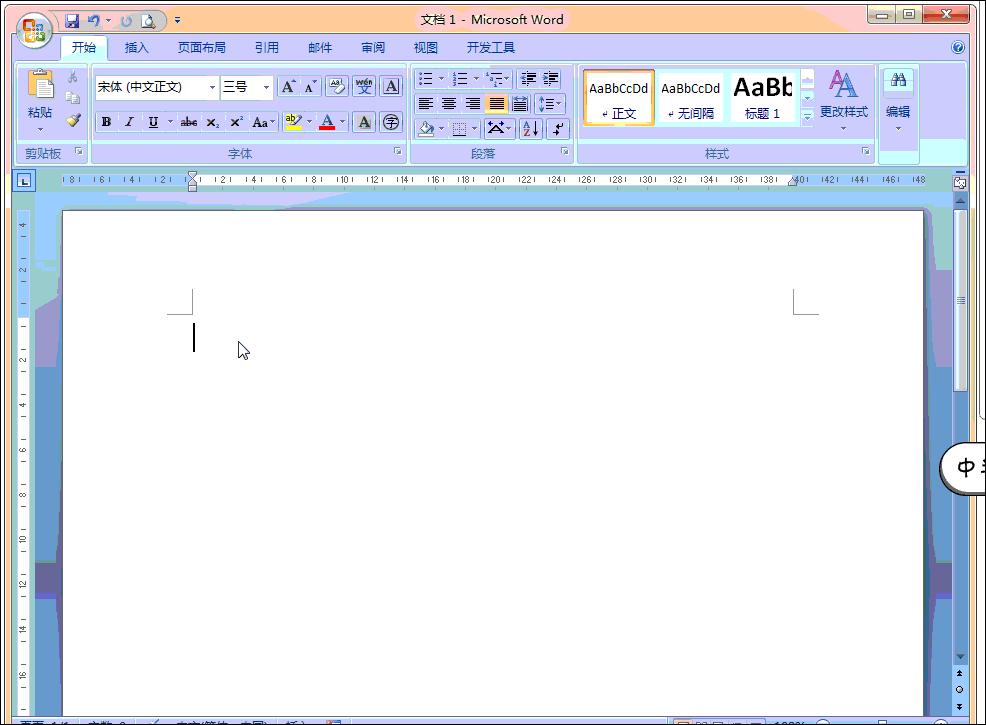986x725 pixels.
Task: Apply the 标题 1 quick style
Action: click(x=763, y=95)
